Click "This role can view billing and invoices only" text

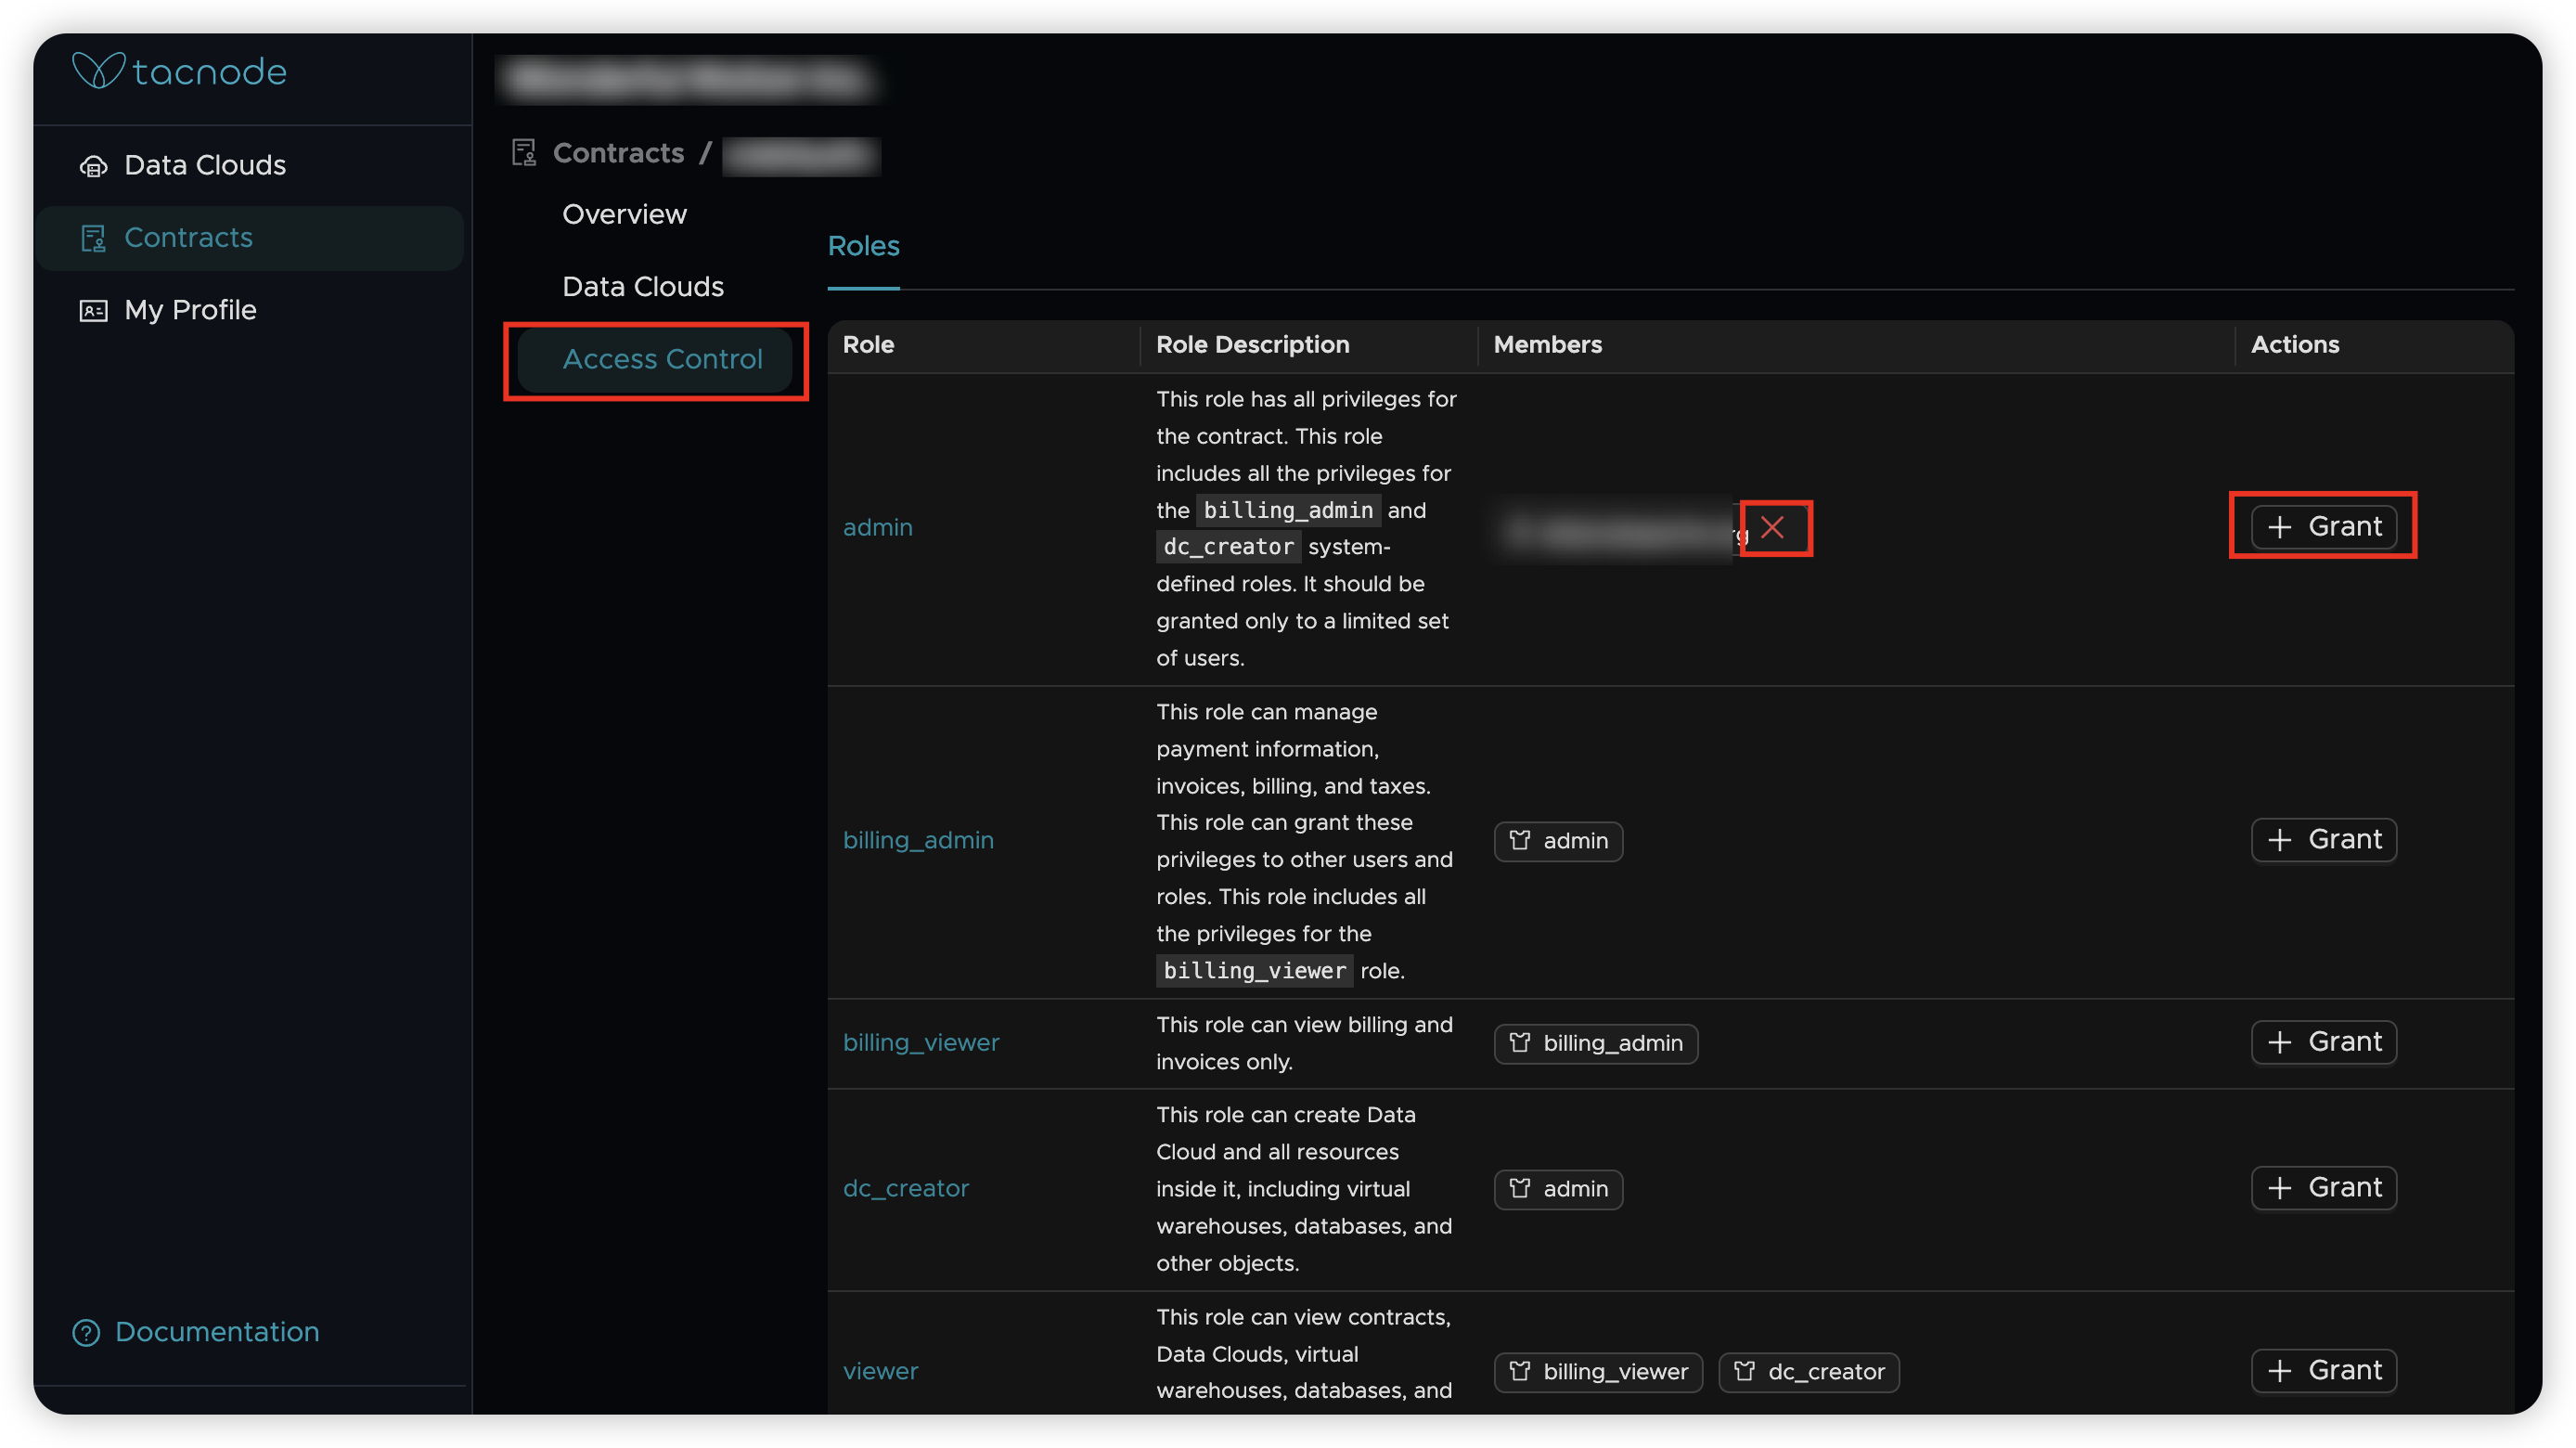click(x=1304, y=1043)
